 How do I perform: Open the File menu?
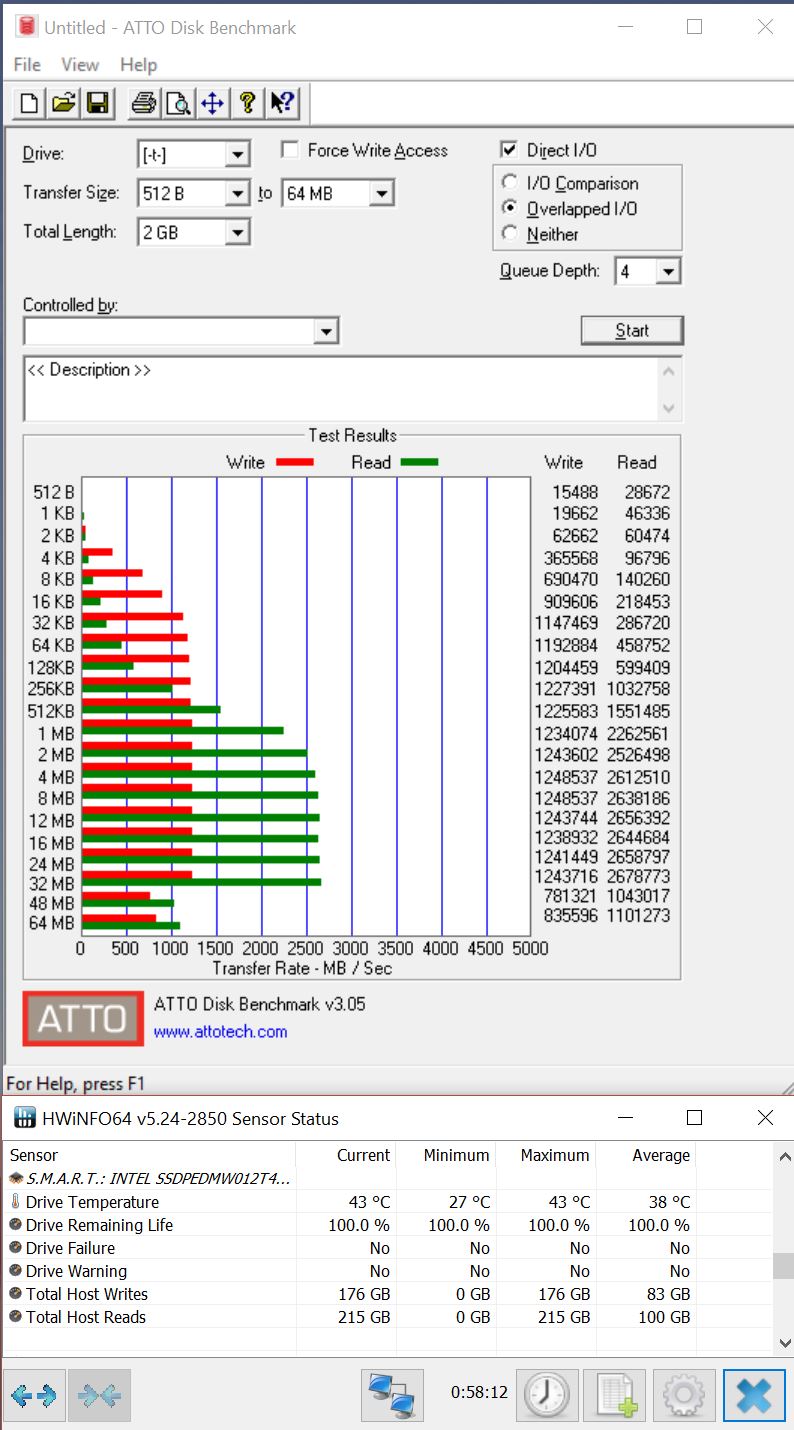pos(27,64)
